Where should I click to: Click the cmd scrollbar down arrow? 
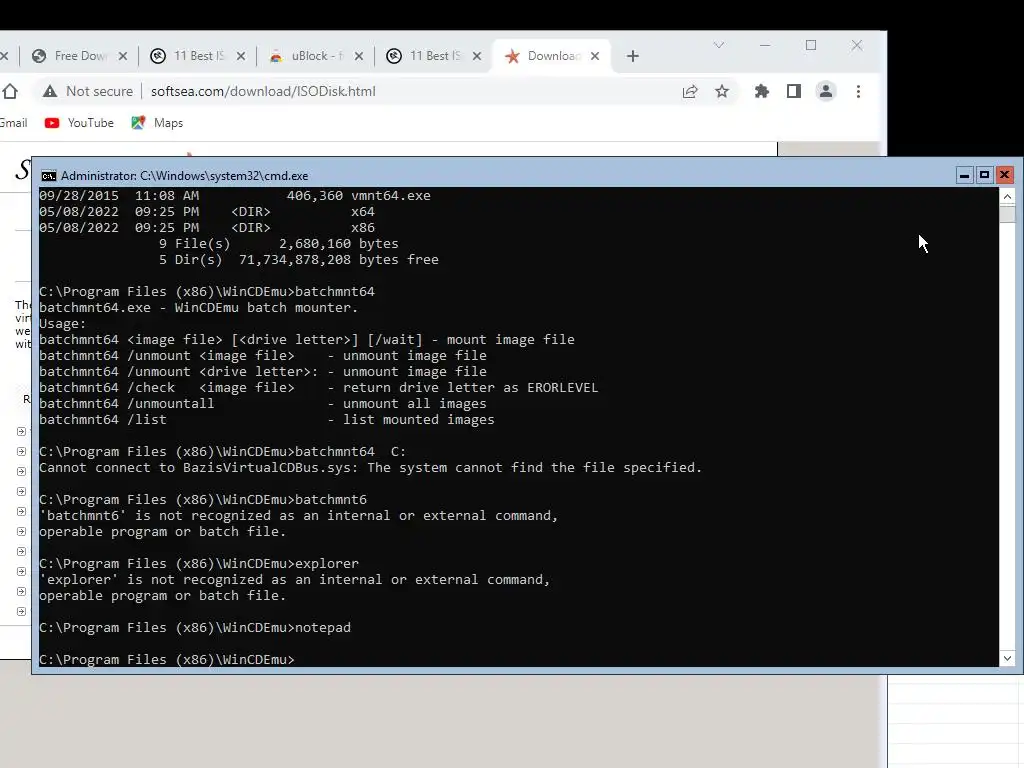1007,658
